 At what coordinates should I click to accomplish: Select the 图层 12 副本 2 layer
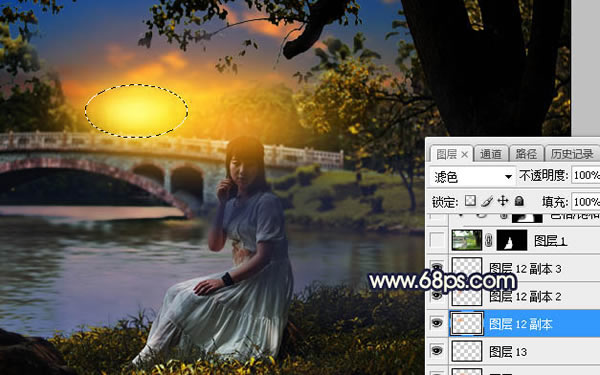[524, 297]
